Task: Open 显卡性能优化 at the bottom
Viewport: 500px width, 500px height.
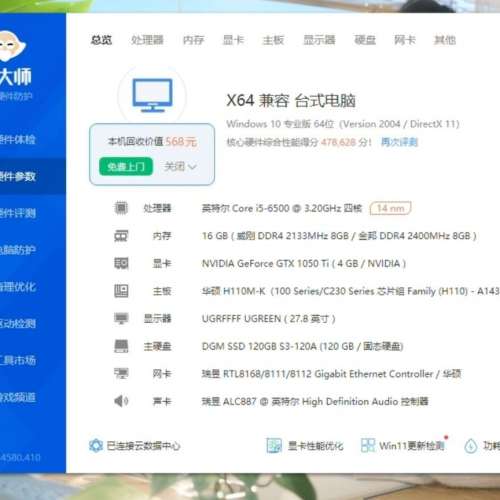Action: 315,446
